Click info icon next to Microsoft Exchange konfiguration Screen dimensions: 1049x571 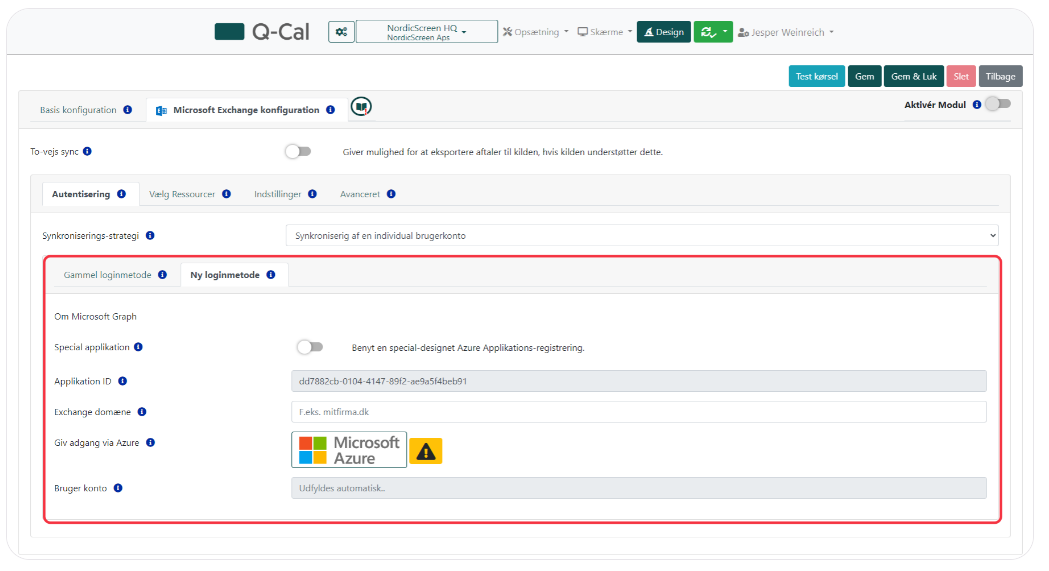point(330,110)
